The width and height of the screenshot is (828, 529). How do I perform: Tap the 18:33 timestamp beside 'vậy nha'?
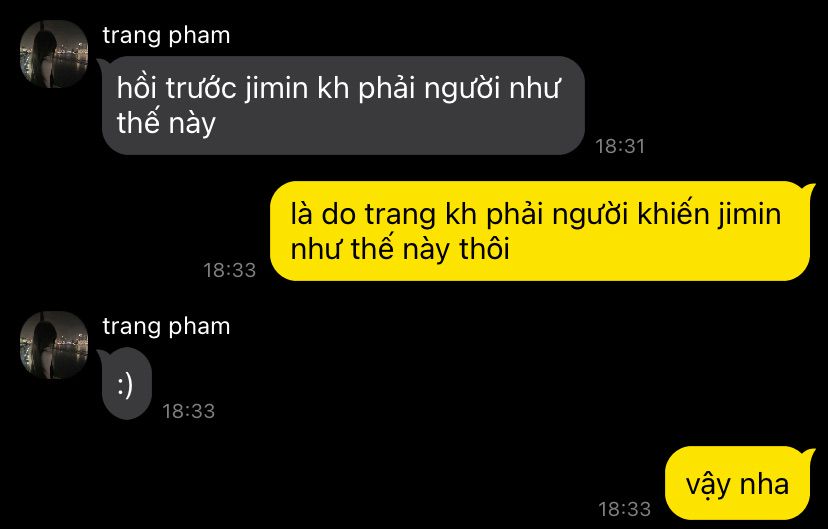click(x=624, y=509)
